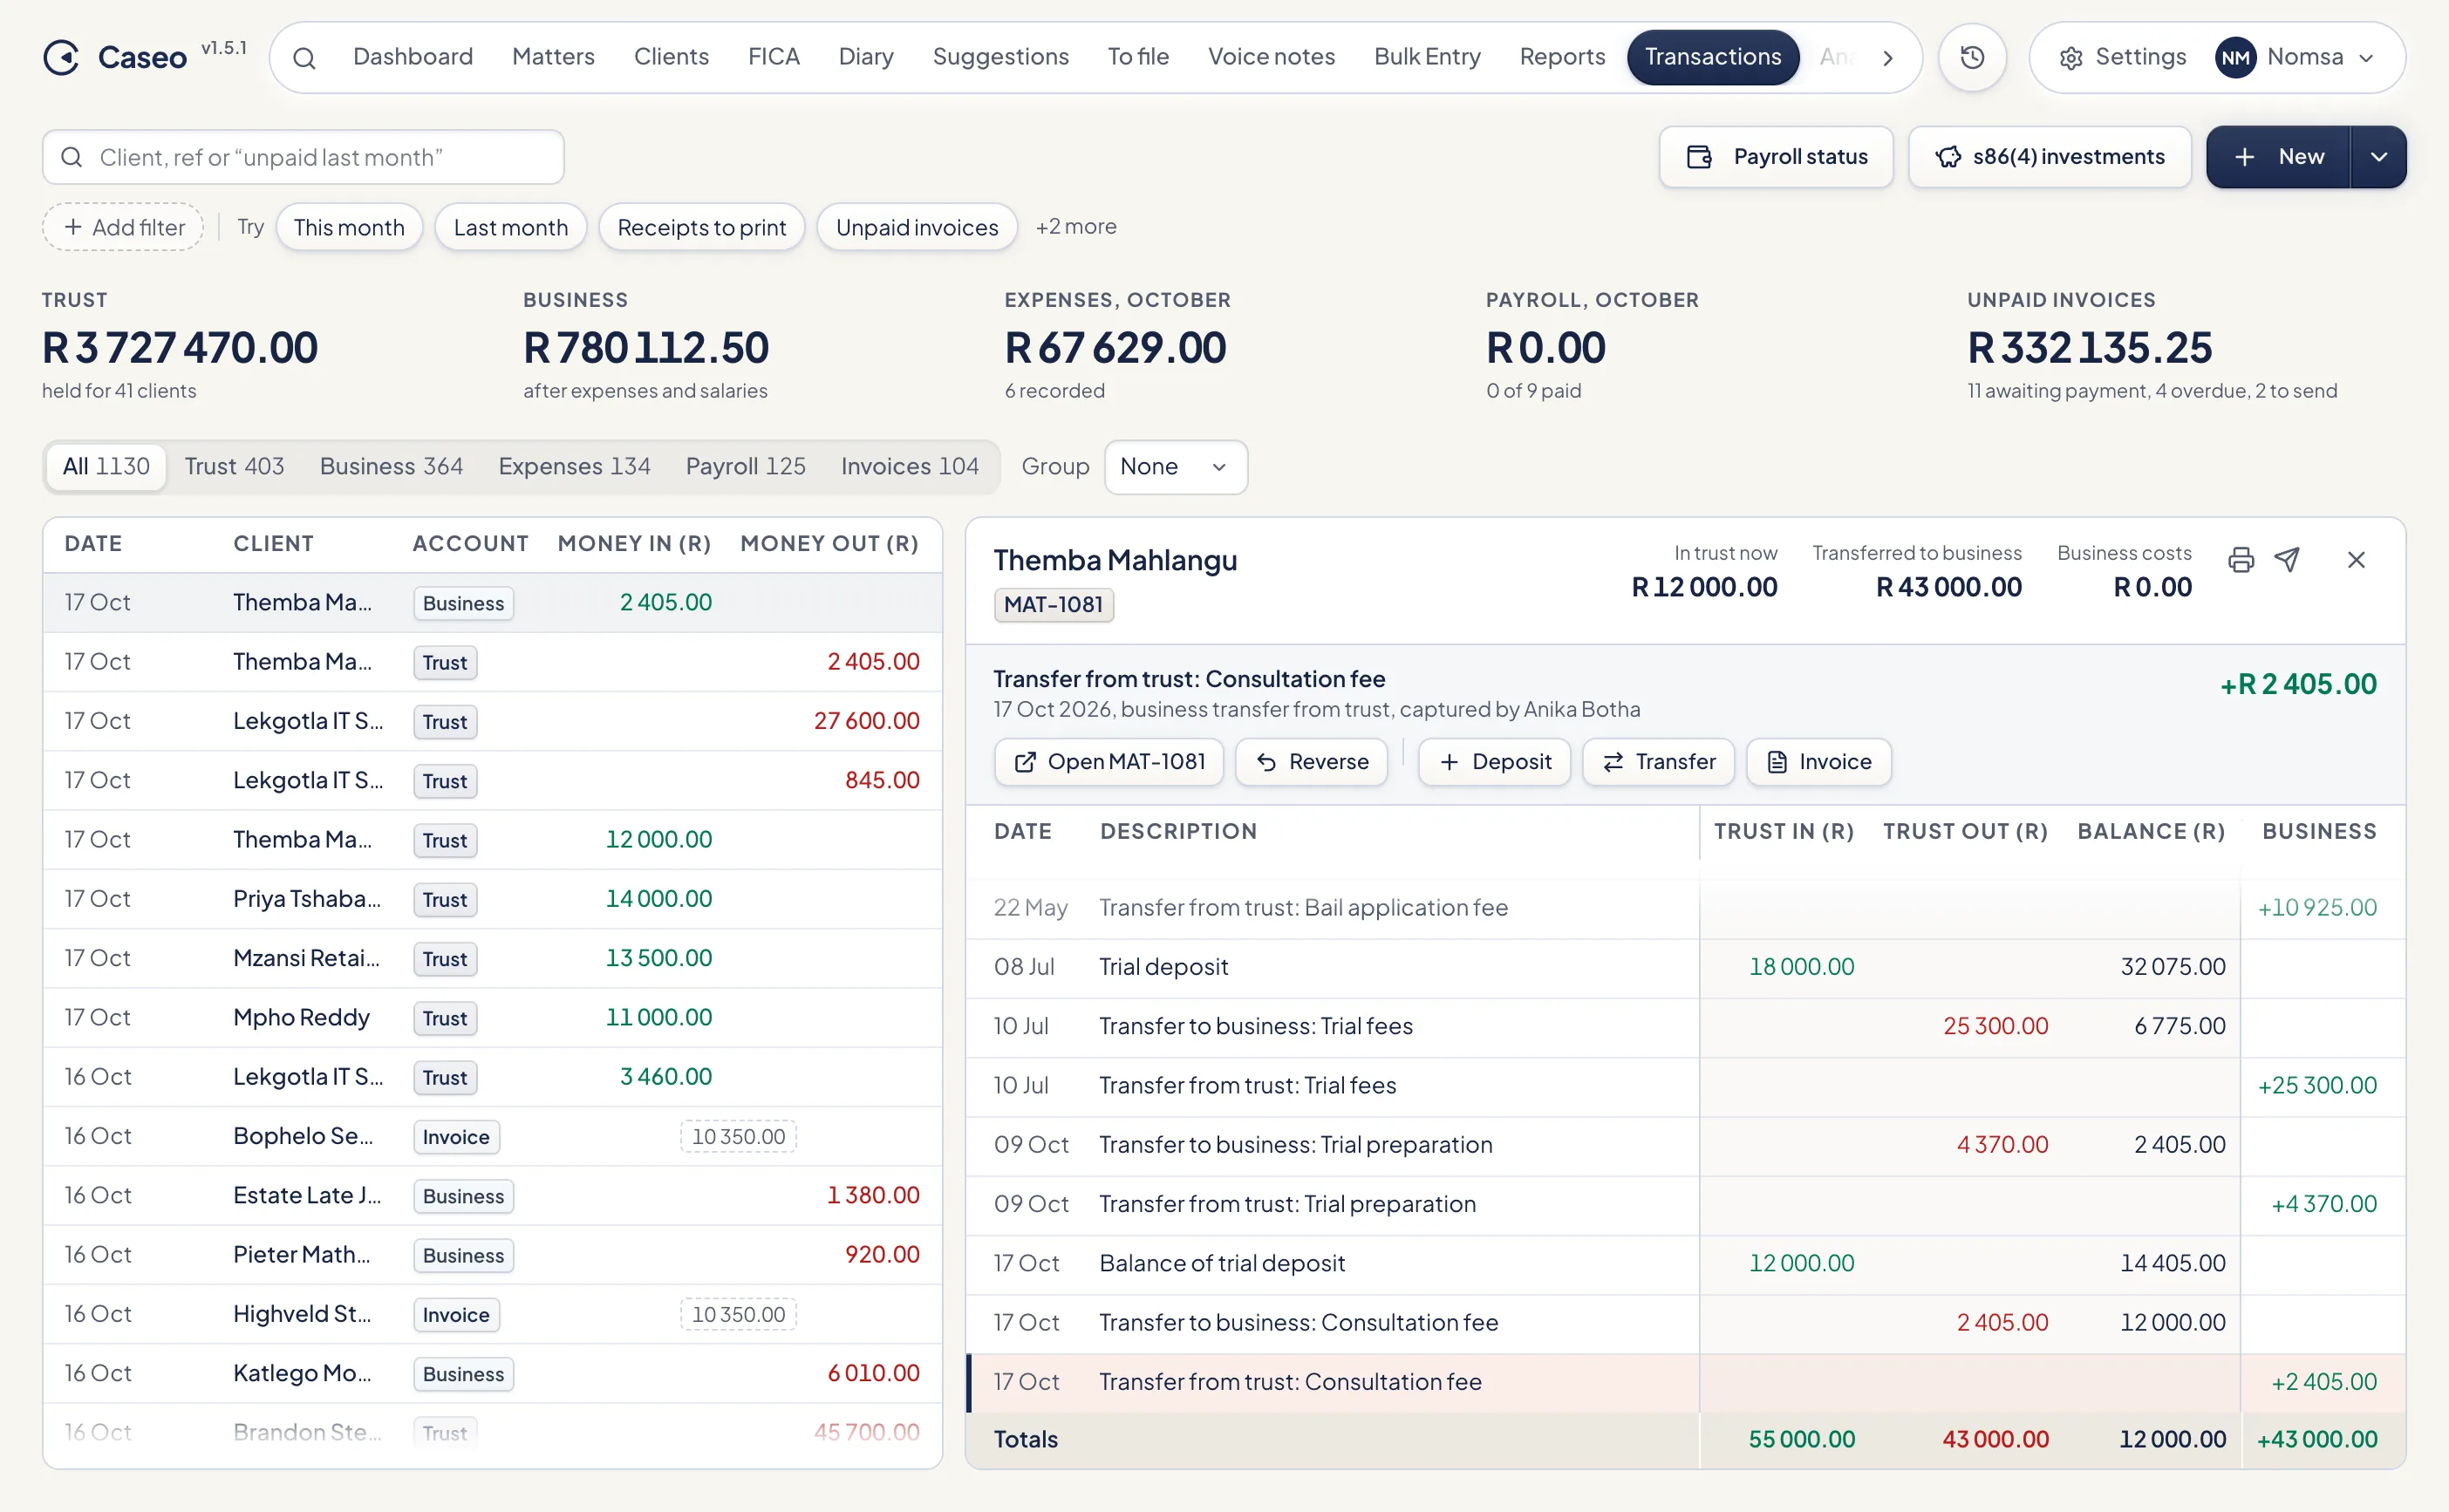Select Themba Ma... Business row 2 405.00
2449x1512 pixels.
click(x=492, y=603)
